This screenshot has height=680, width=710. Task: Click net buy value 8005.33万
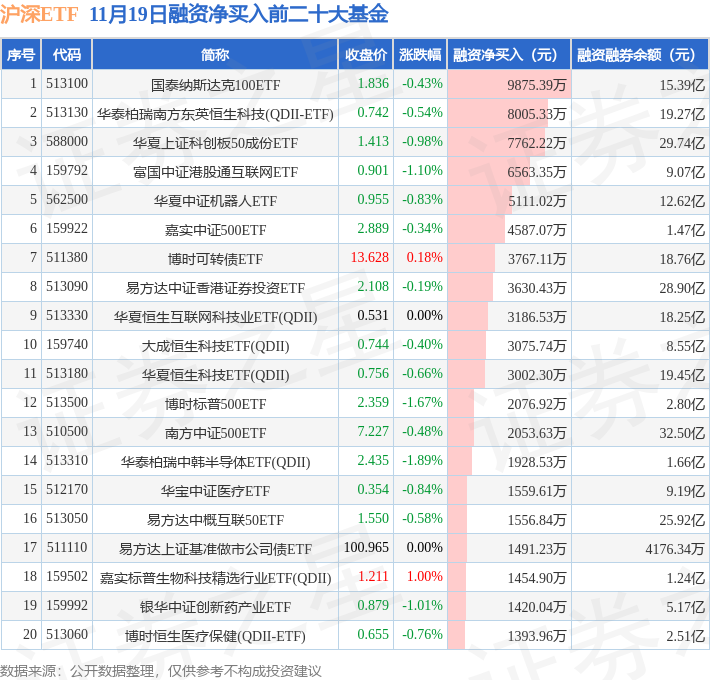(537, 114)
